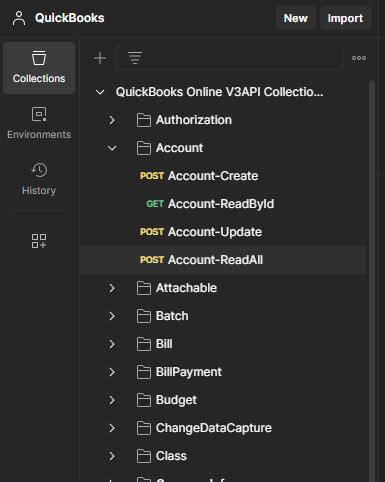Select the Authorization folder label
The width and height of the screenshot is (385, 482).
194,120
